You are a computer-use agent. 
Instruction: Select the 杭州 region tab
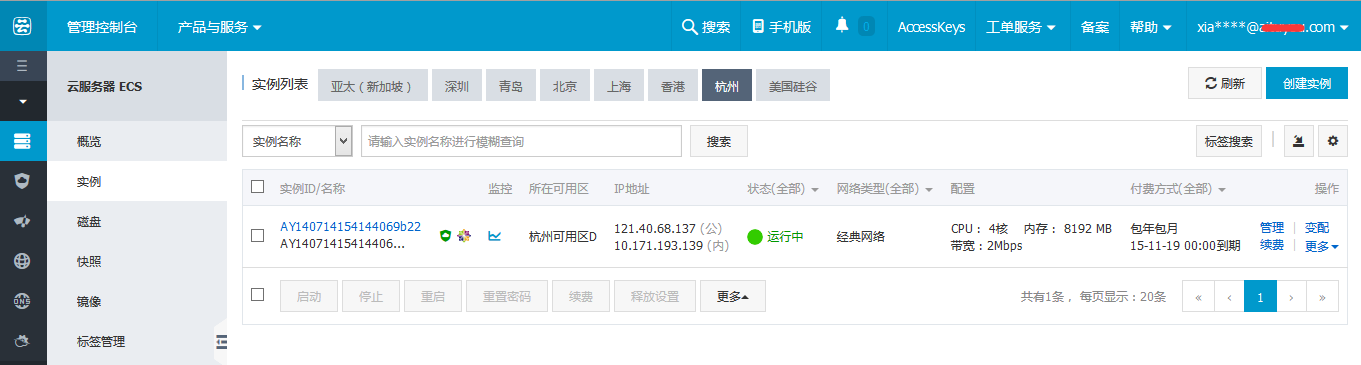pyautogui.click(x=727, y=86)
